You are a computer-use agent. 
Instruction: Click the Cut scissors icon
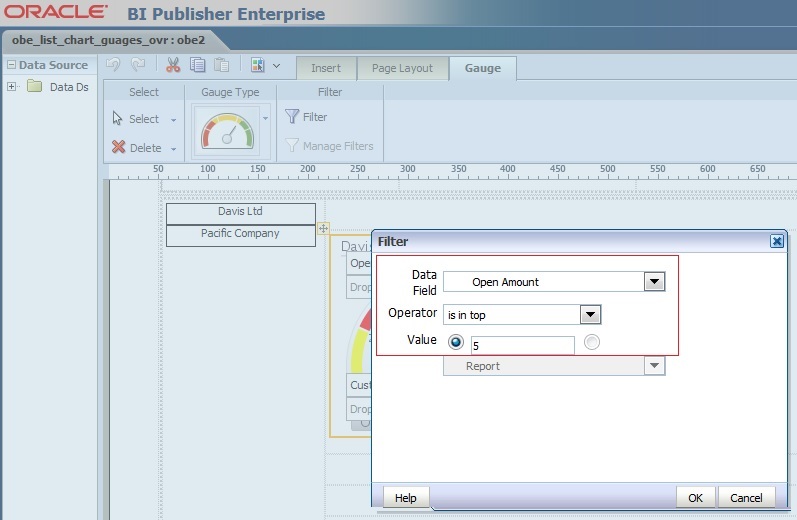tap(173, 65)
